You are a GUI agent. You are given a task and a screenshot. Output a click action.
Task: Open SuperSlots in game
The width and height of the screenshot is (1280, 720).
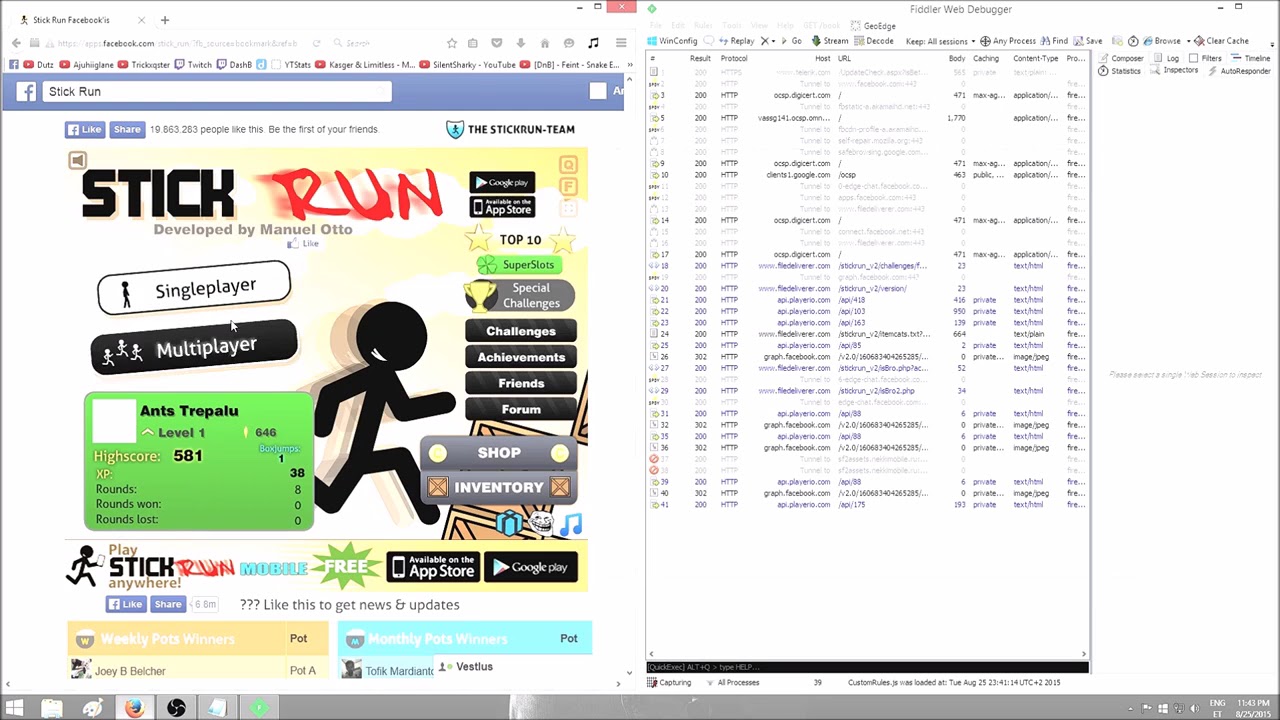click(518, 265)
